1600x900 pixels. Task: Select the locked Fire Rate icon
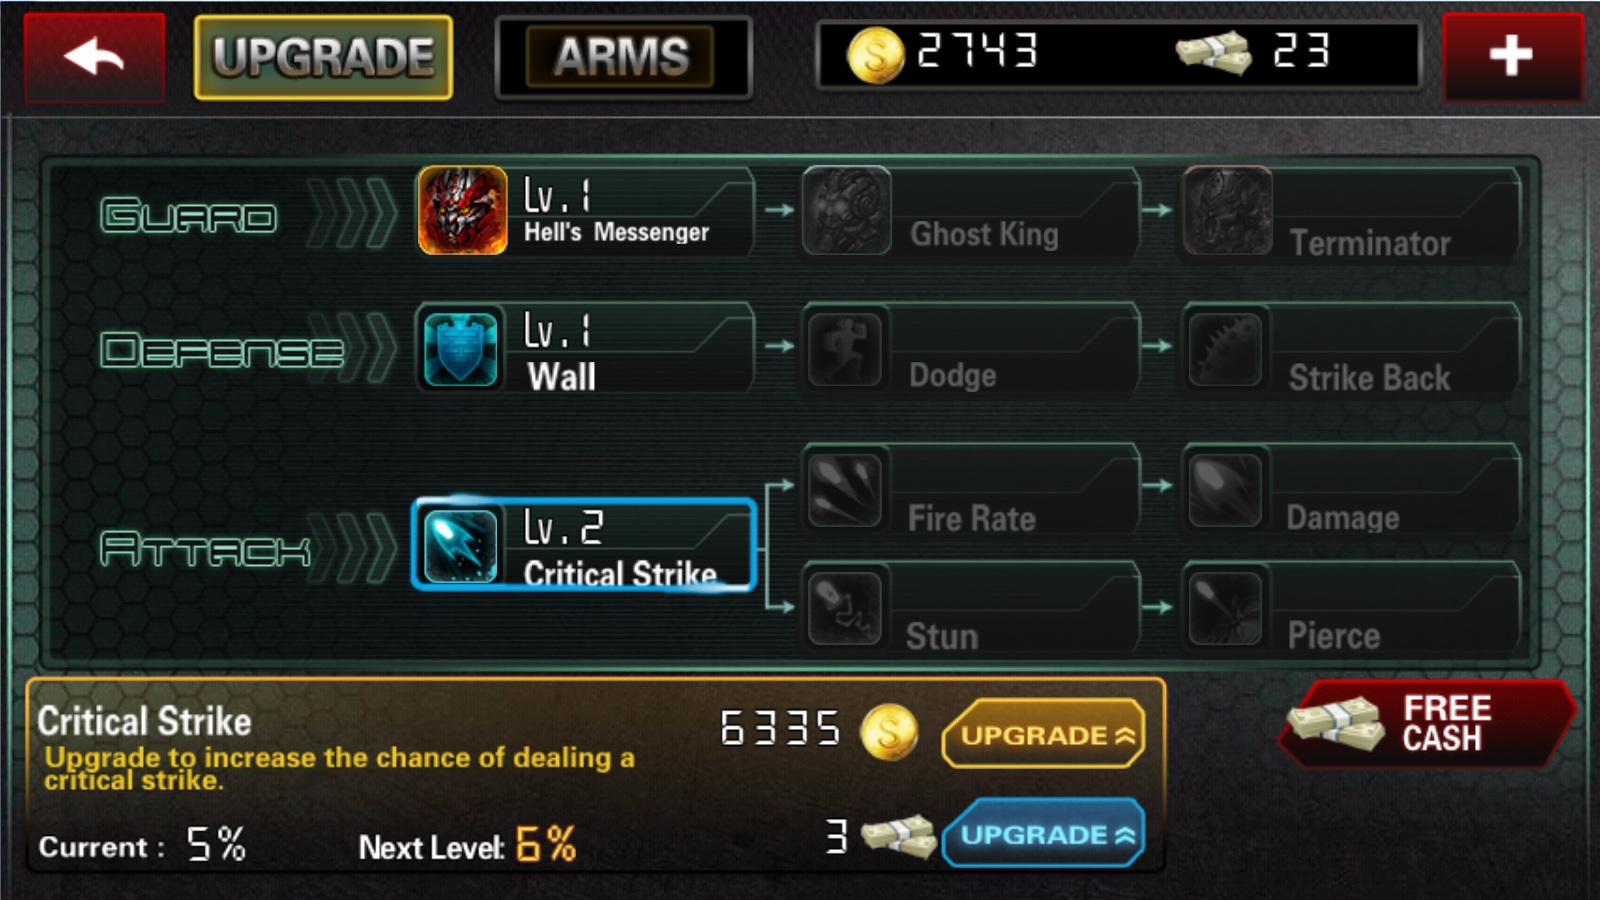pyautogui.click(x=845, y=490)
